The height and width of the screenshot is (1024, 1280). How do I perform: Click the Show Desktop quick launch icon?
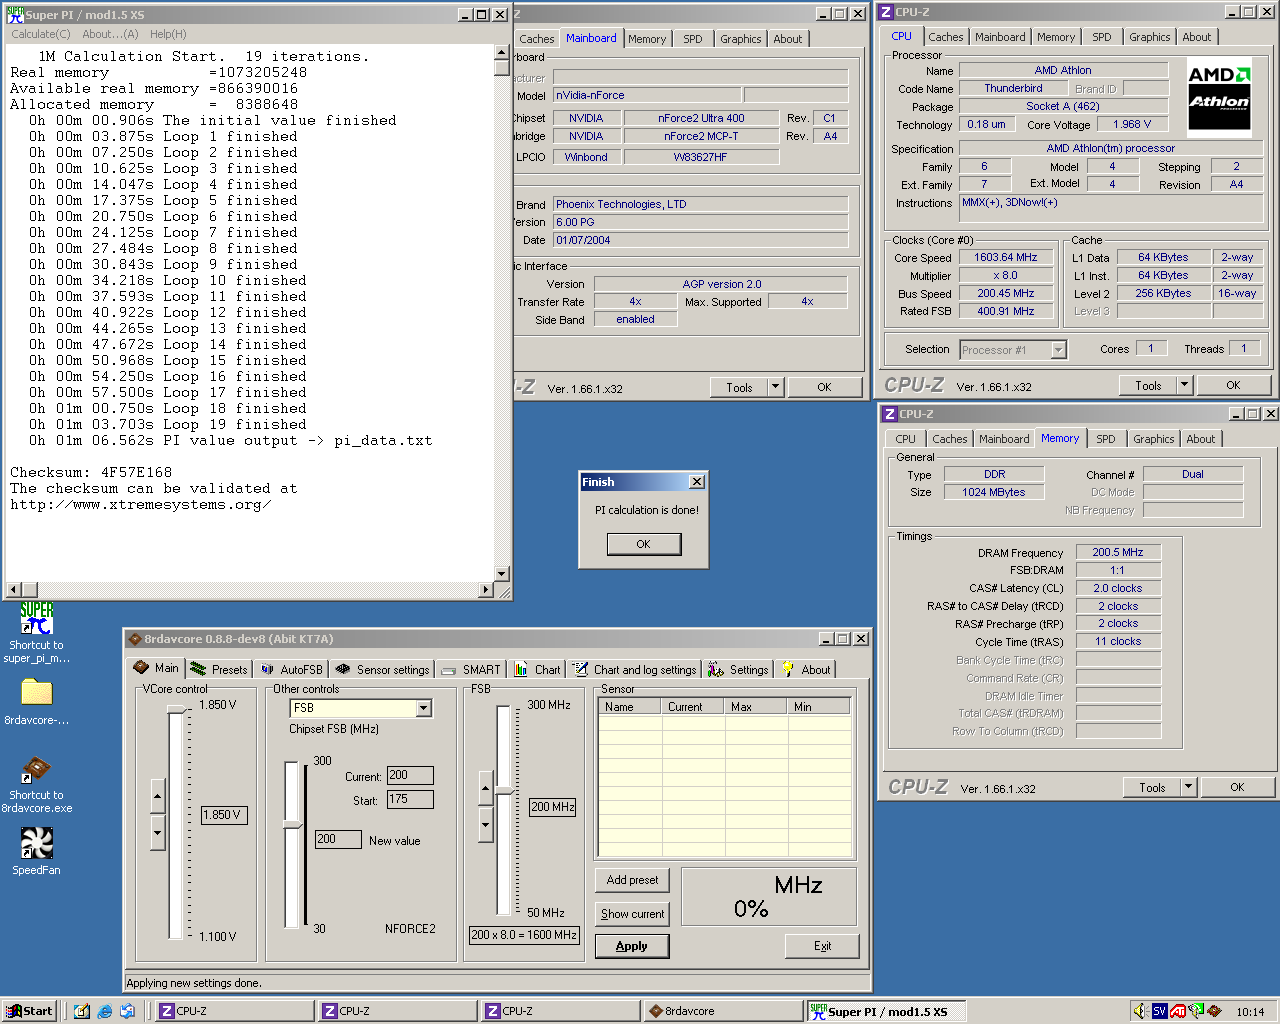pos(82,1011)
